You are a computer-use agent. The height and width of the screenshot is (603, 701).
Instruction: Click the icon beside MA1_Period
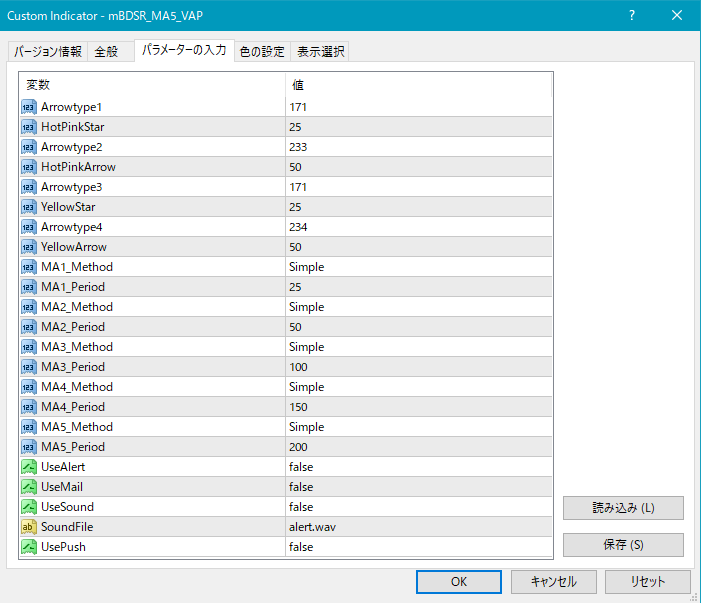(x=29, y=287)
